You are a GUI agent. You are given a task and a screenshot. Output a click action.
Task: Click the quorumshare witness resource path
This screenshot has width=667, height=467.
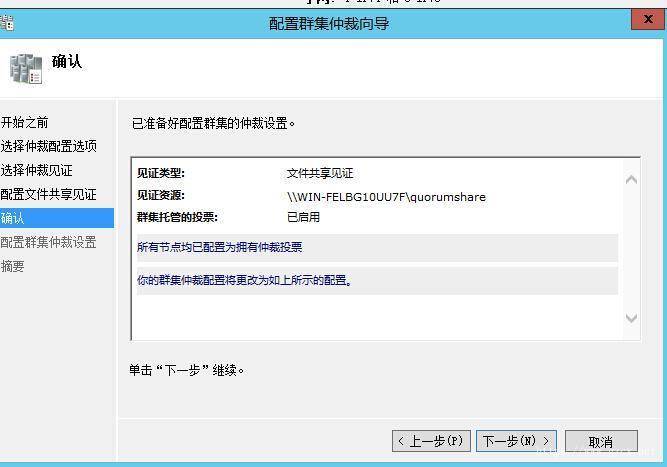(x=386, y=197)
